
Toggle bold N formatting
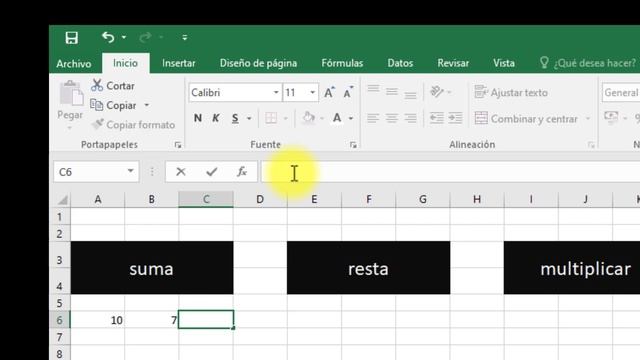[x=198, y=118]
